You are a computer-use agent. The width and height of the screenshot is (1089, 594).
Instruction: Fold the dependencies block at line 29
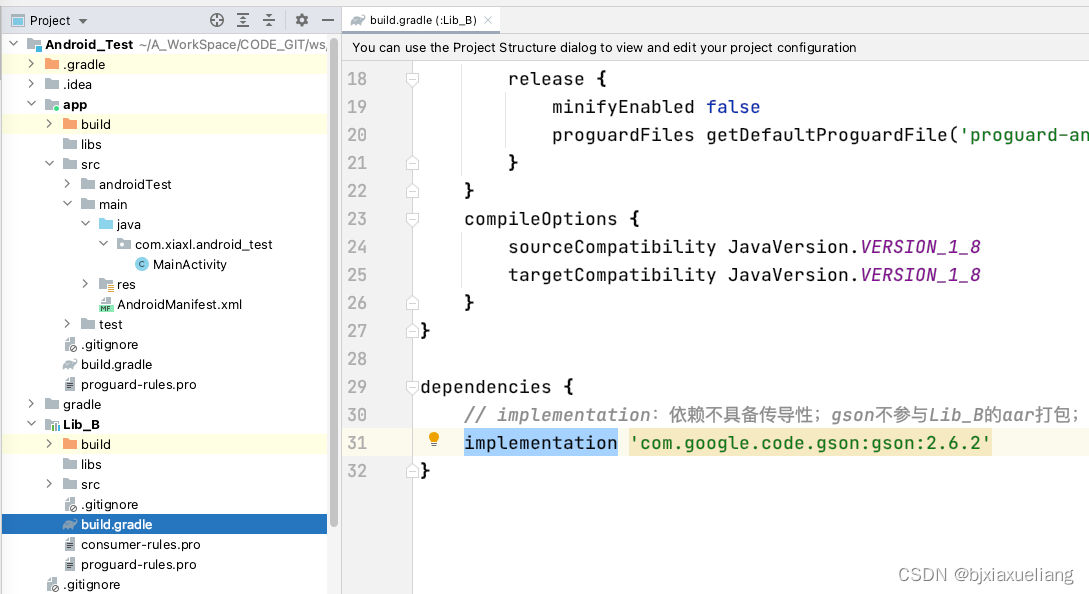point(412,387)
